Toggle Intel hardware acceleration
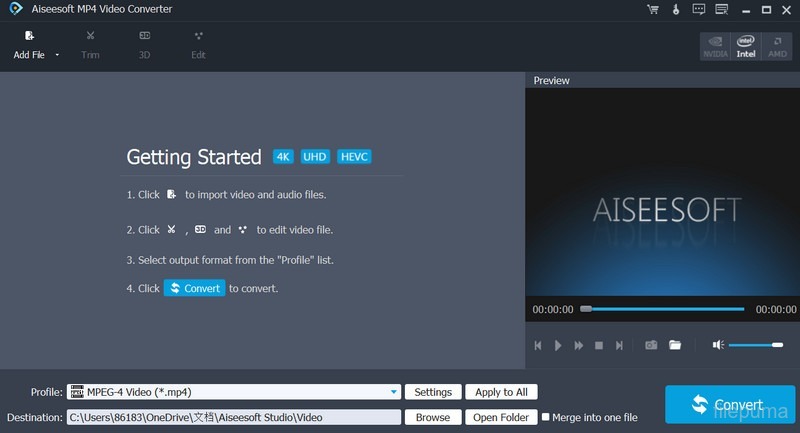The height and width of the screenshot is (433, 800). coord(746,47)
